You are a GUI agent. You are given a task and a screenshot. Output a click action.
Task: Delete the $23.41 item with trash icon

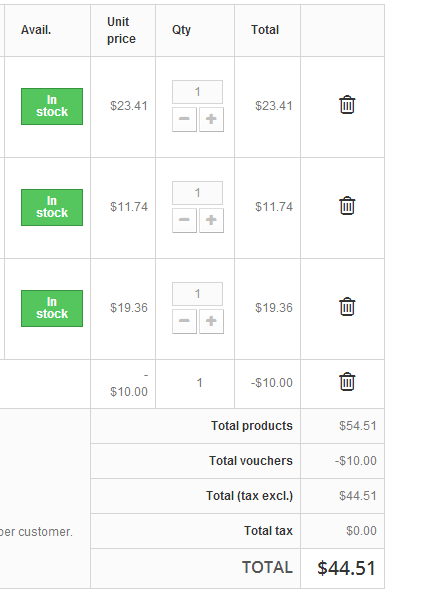point(347,105)
